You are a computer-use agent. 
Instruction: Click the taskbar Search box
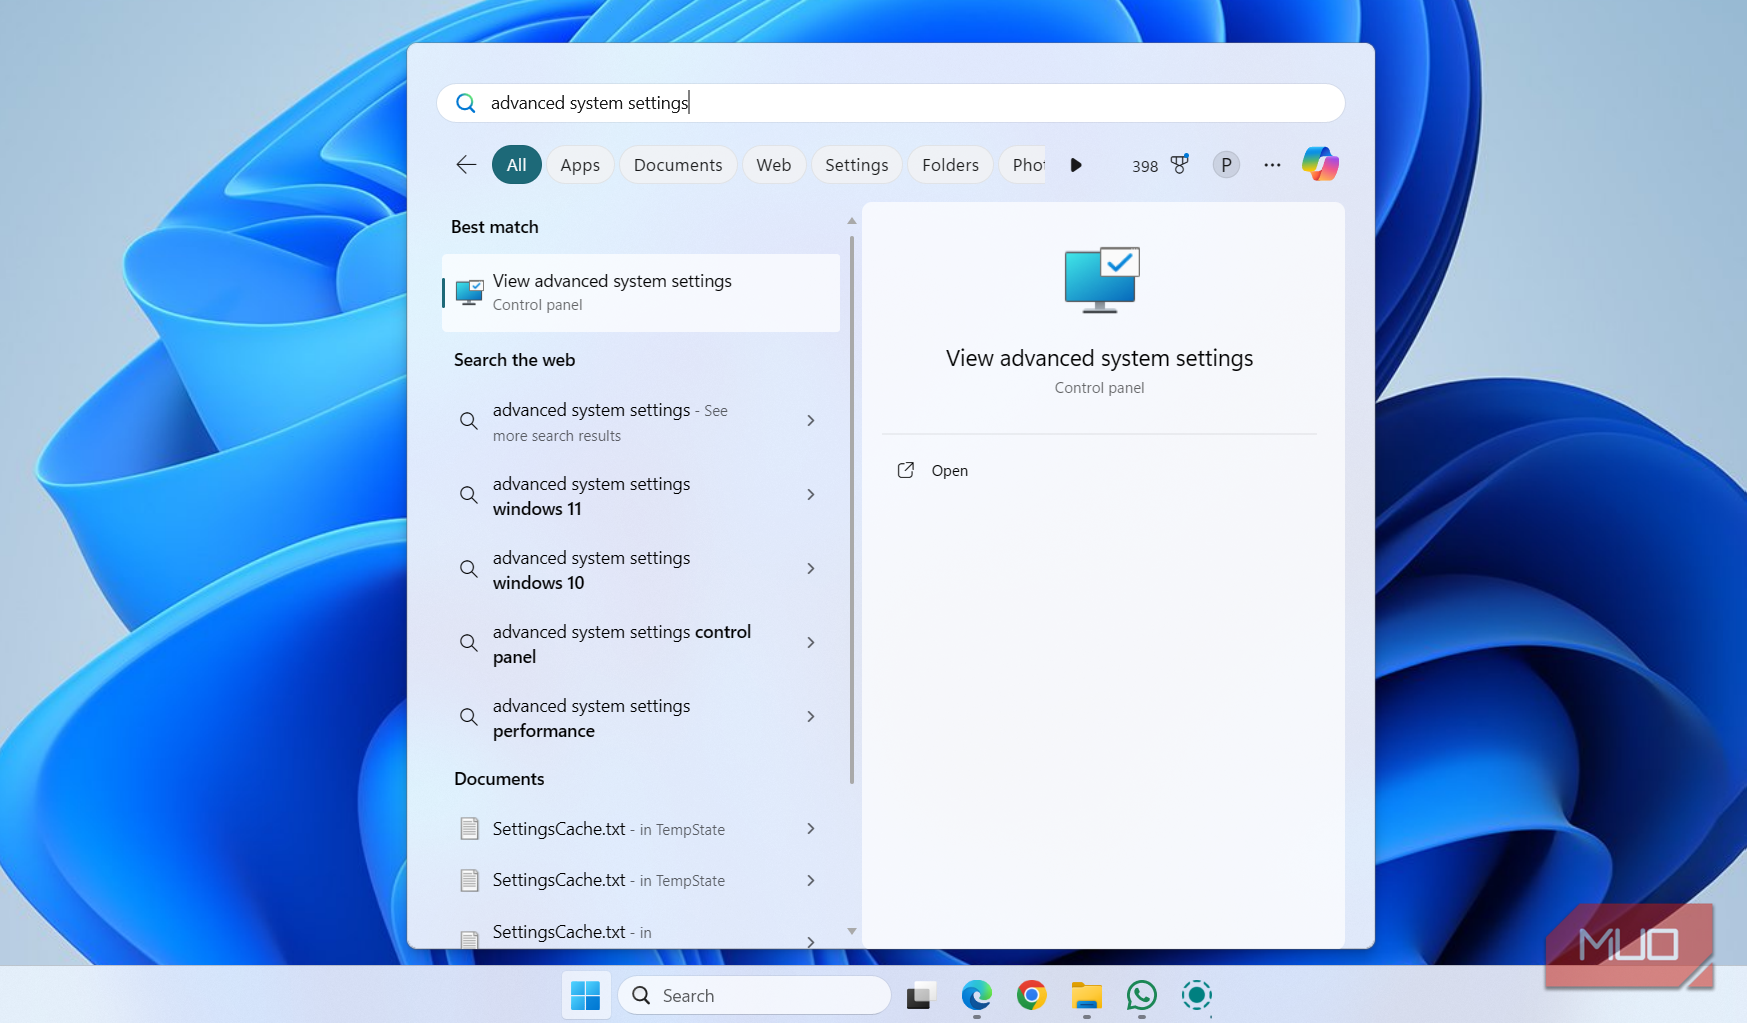755,995
